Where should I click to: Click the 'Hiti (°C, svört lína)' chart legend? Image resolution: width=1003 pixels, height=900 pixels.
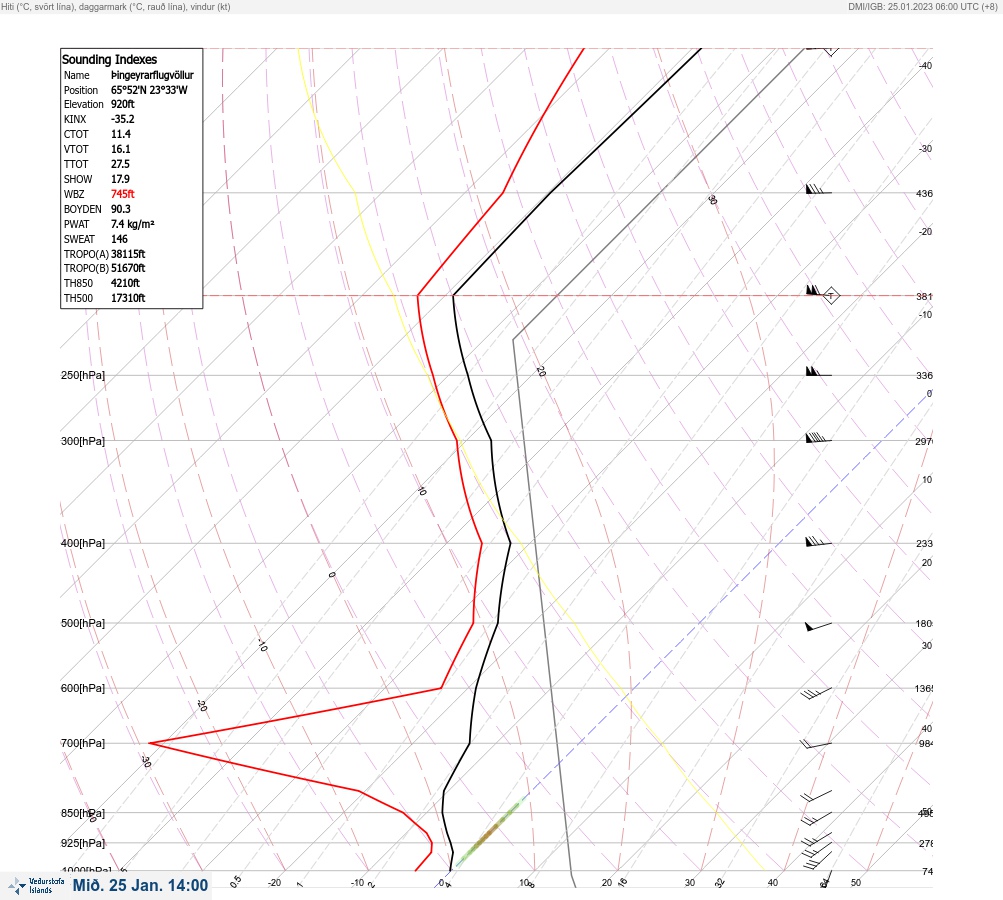tap(116, 6)
